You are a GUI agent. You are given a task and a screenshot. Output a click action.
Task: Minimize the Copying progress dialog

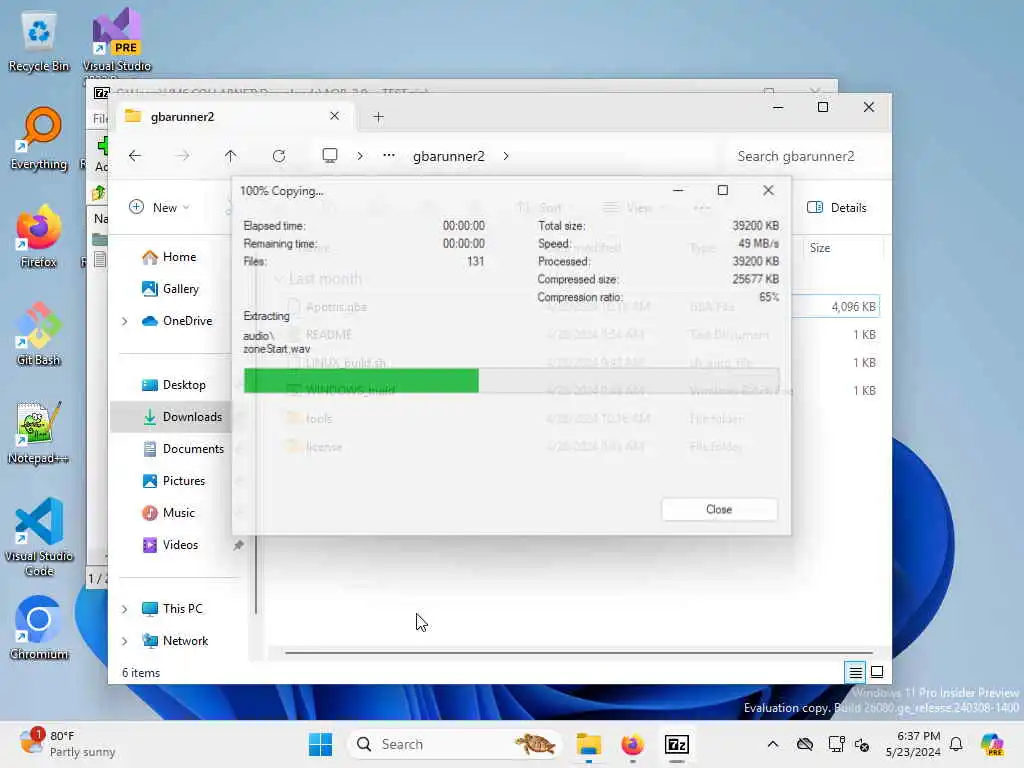pyautogui.click(x=678, y=190)
